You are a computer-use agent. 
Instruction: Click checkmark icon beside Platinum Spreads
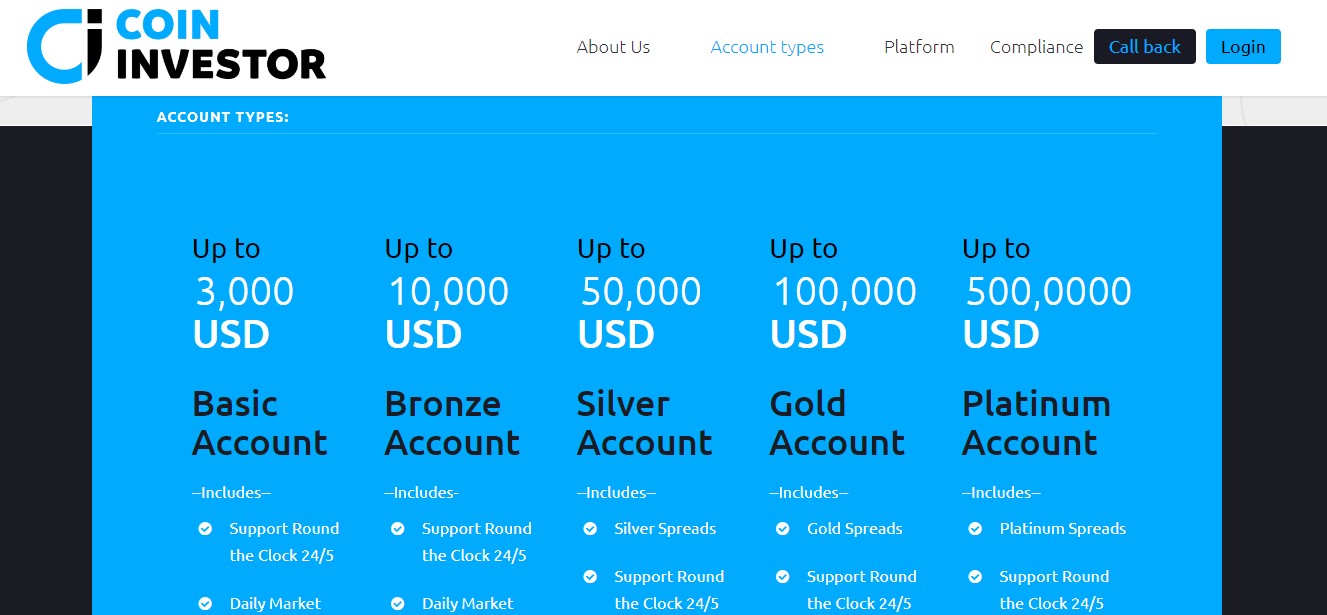pos(975,529)
